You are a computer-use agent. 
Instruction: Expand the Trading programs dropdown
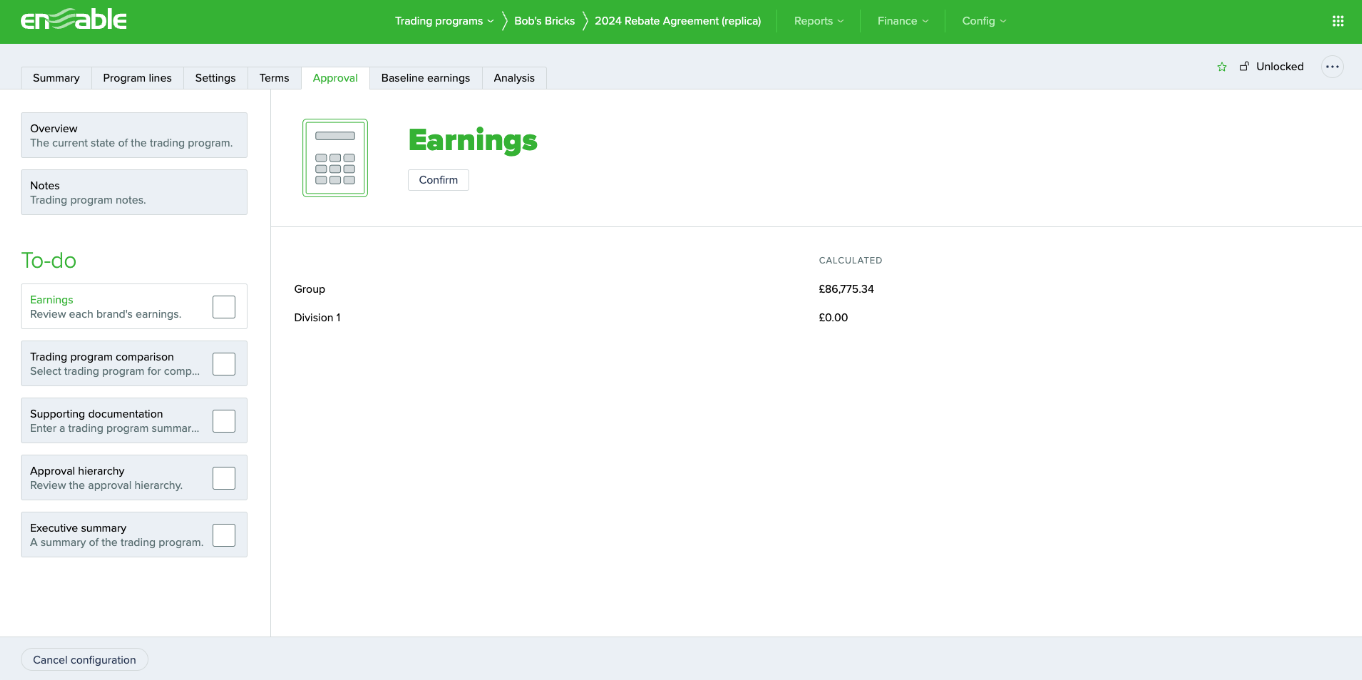click(x=444, y=21)
